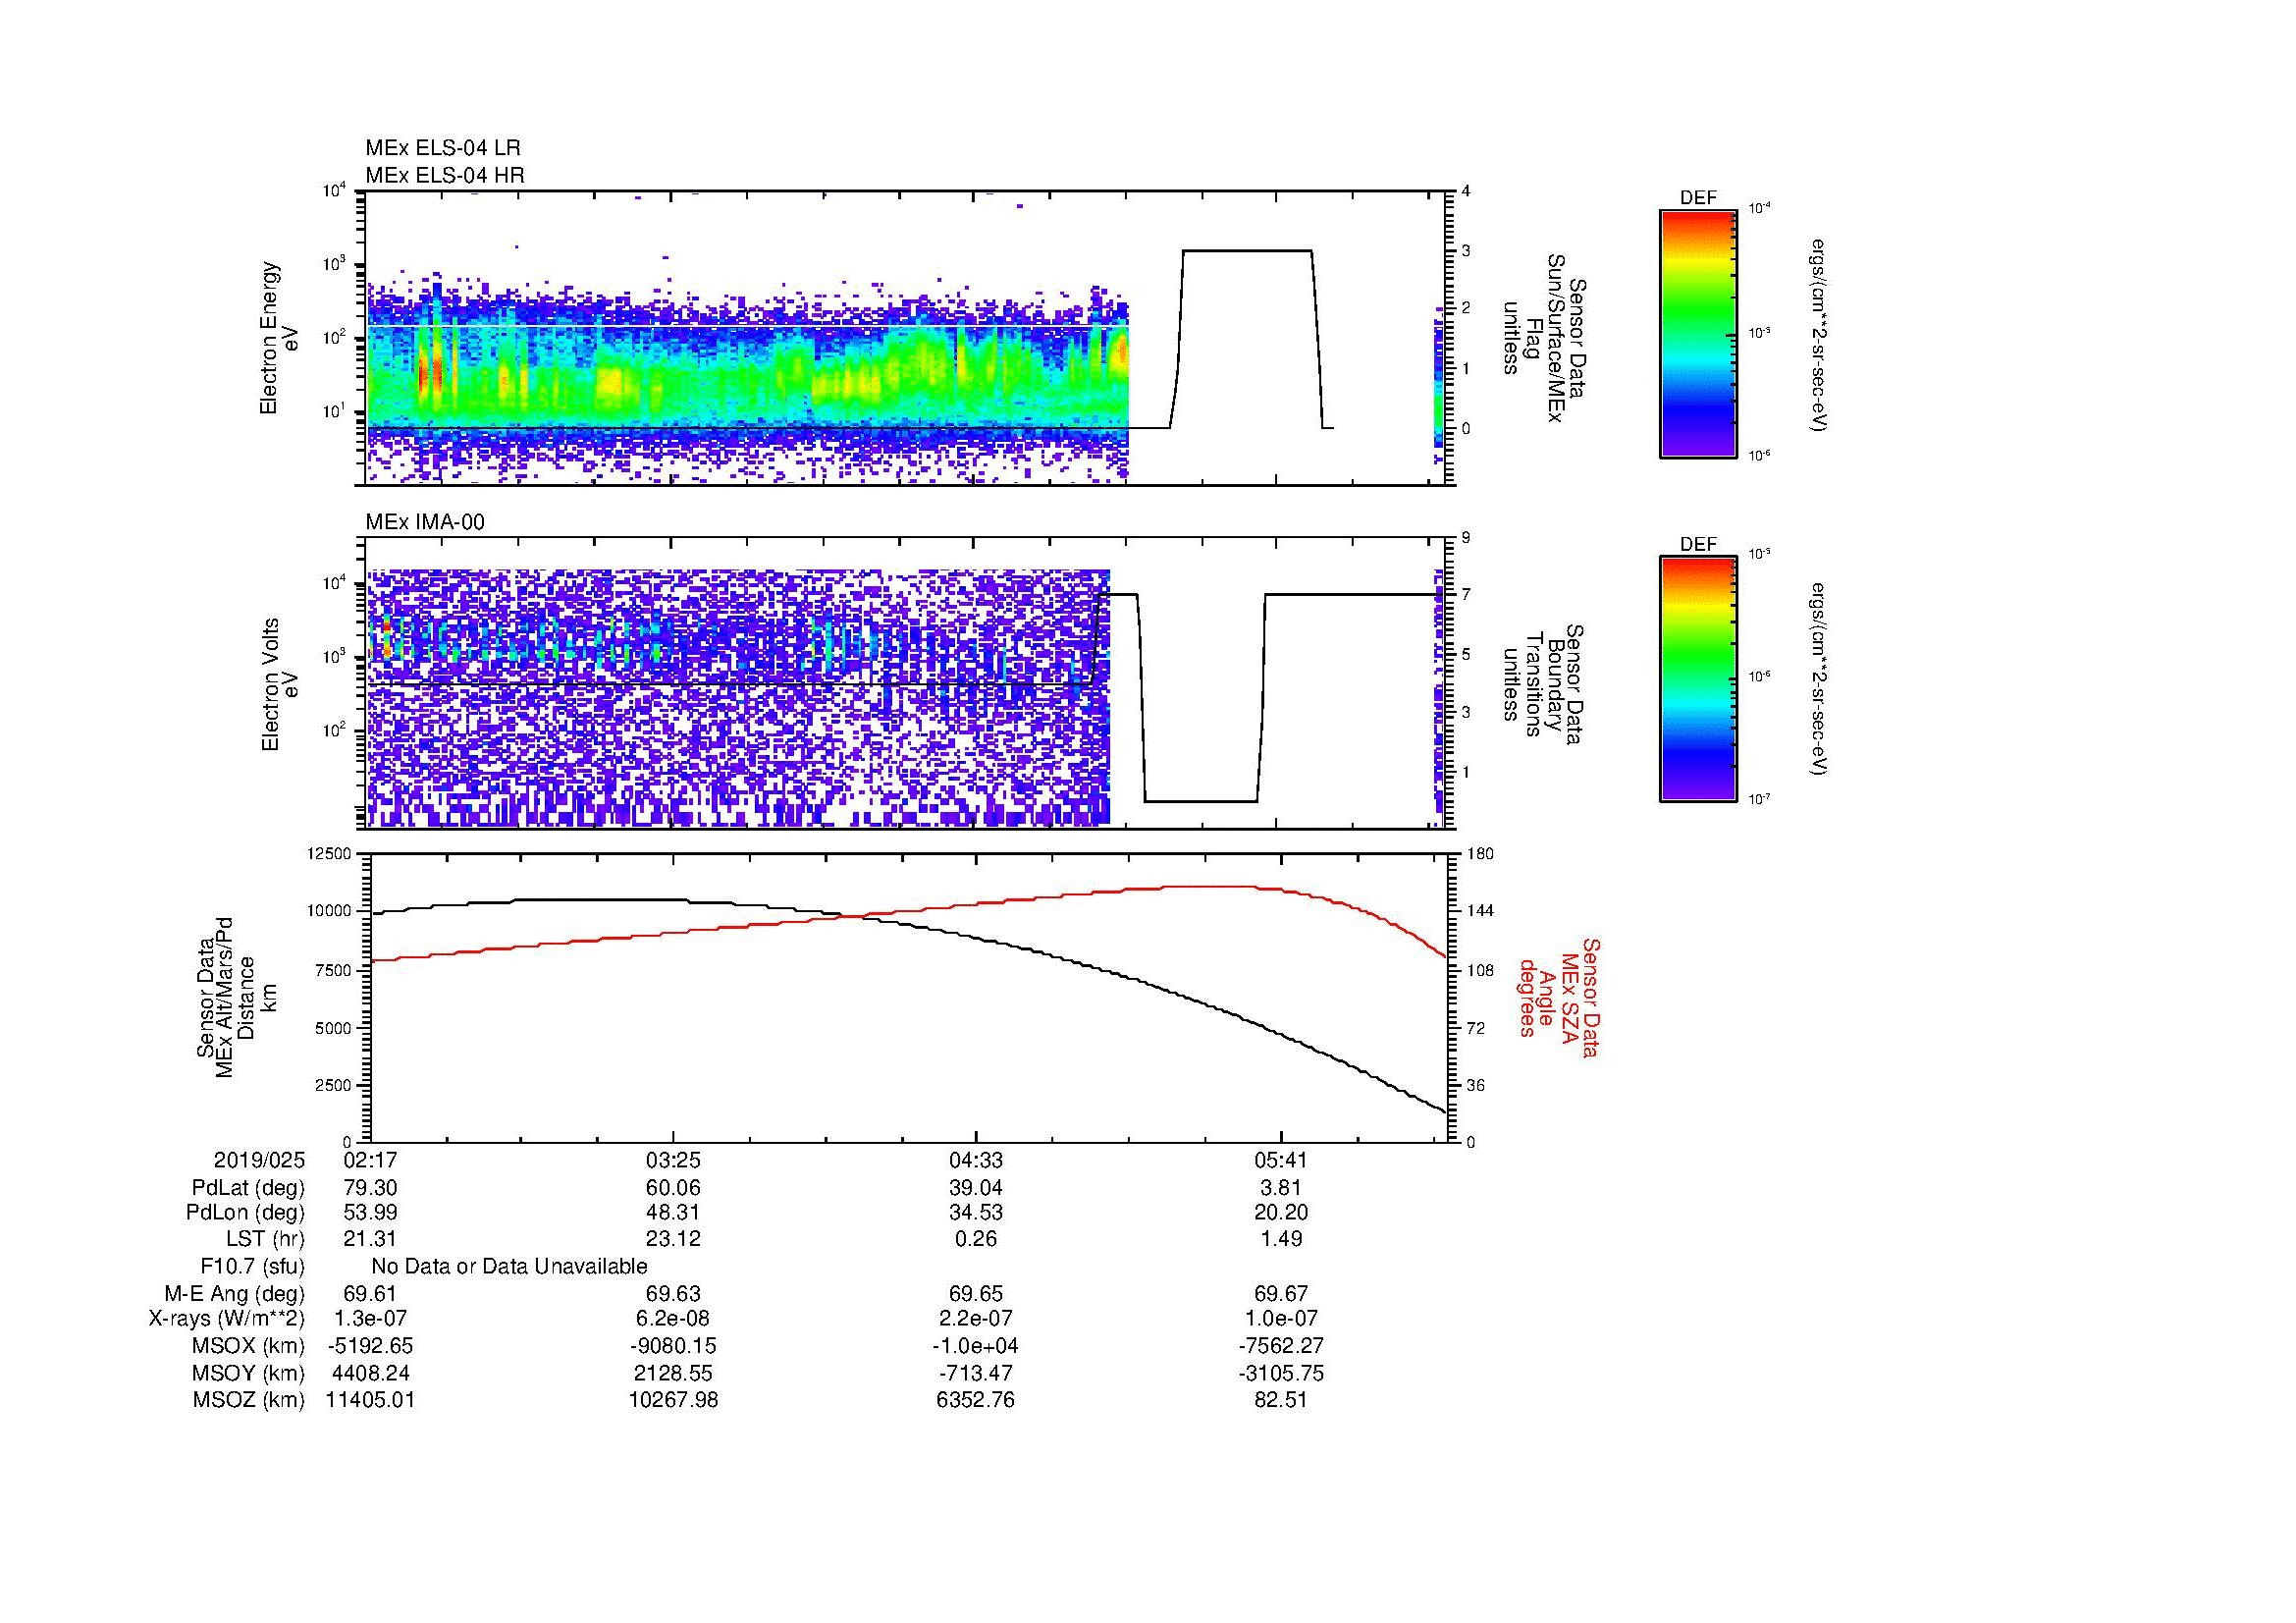Click the MSOX value -9080.15
2296x1623 pixels.
(673, 1346)
